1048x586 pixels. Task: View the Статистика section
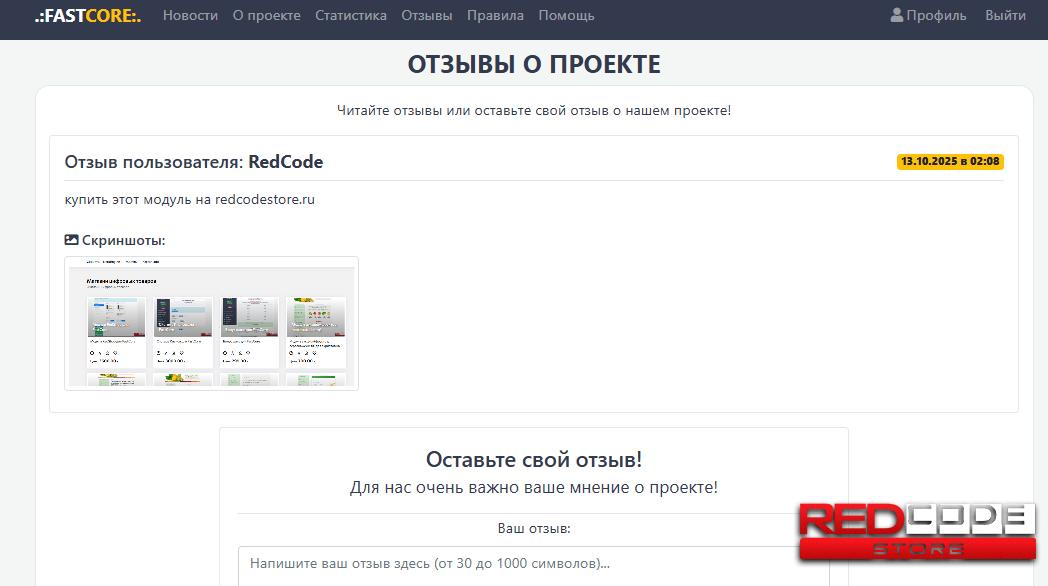point(351,15)
